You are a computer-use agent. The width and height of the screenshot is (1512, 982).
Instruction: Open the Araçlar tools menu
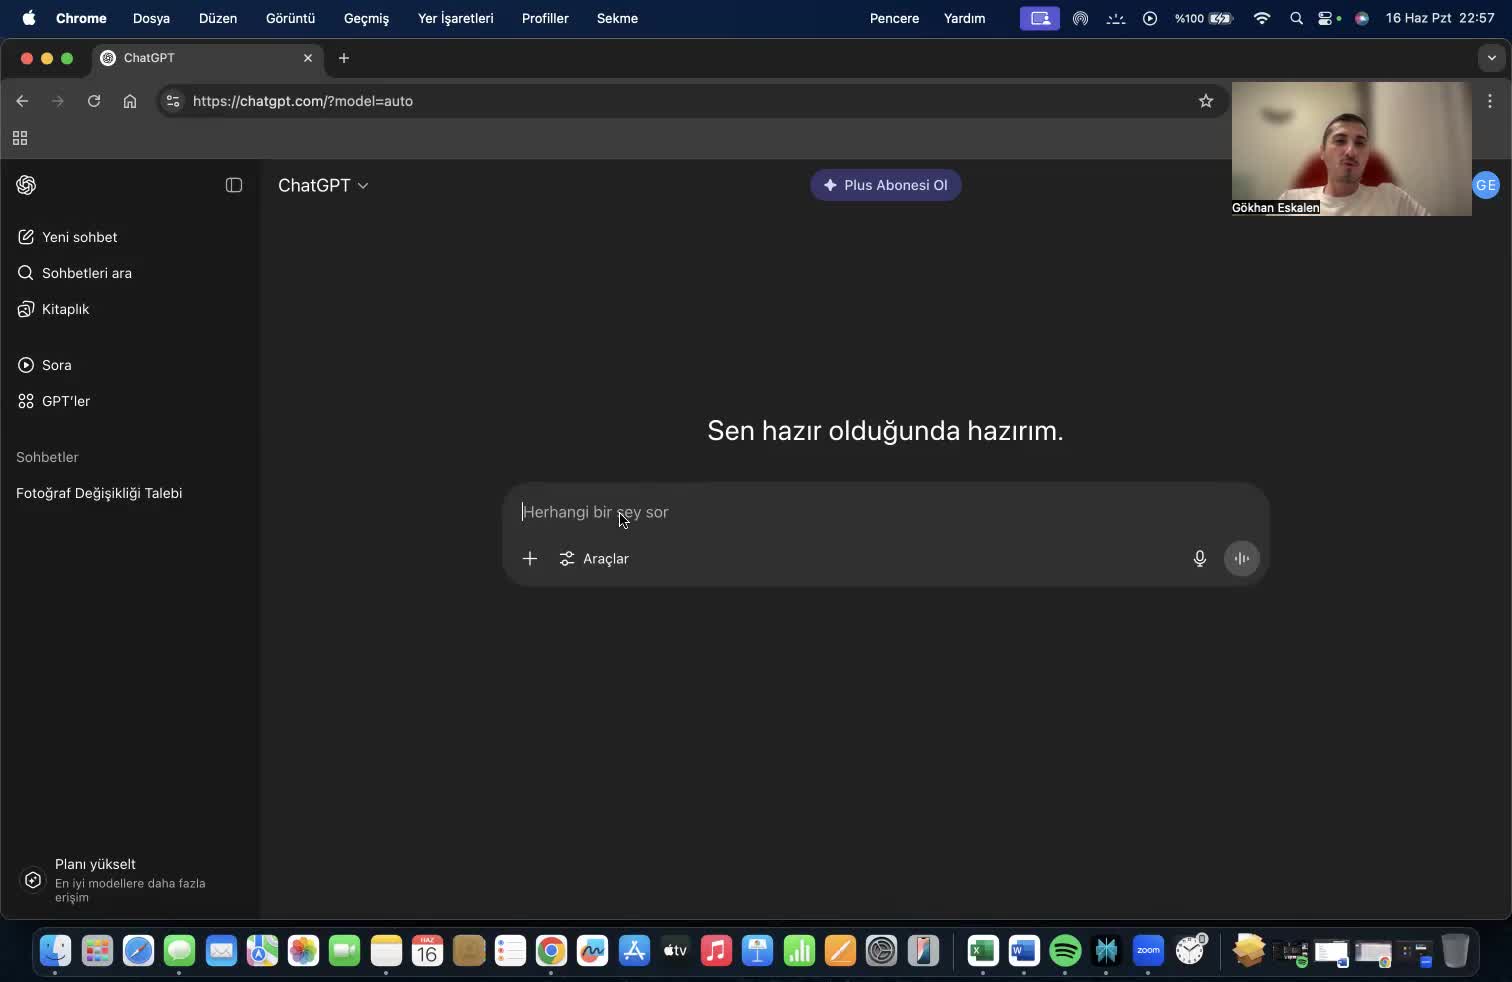tap(594, 559)
